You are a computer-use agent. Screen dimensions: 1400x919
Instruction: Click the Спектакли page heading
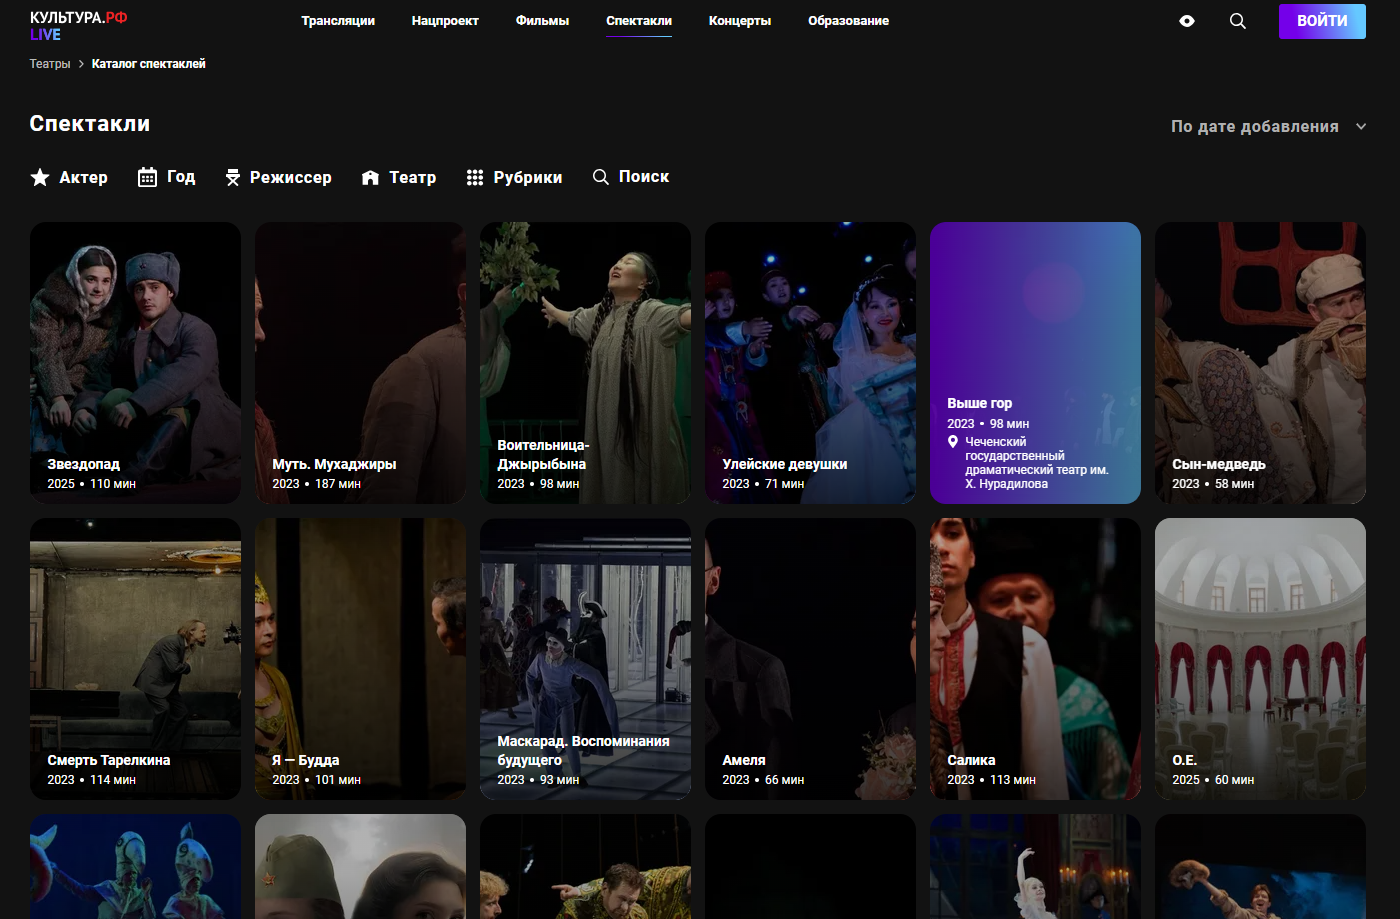coord(90,124)
